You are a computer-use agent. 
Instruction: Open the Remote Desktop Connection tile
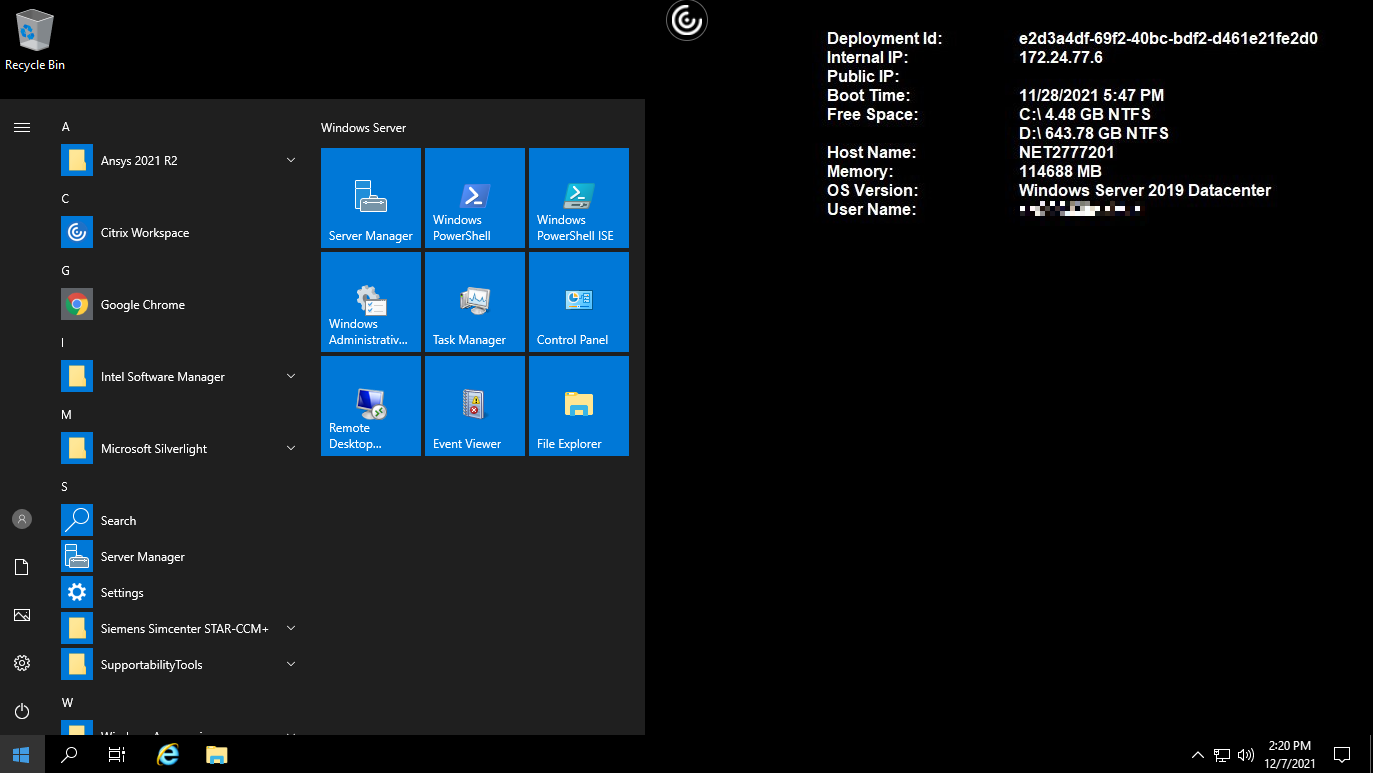click(371, 406)
